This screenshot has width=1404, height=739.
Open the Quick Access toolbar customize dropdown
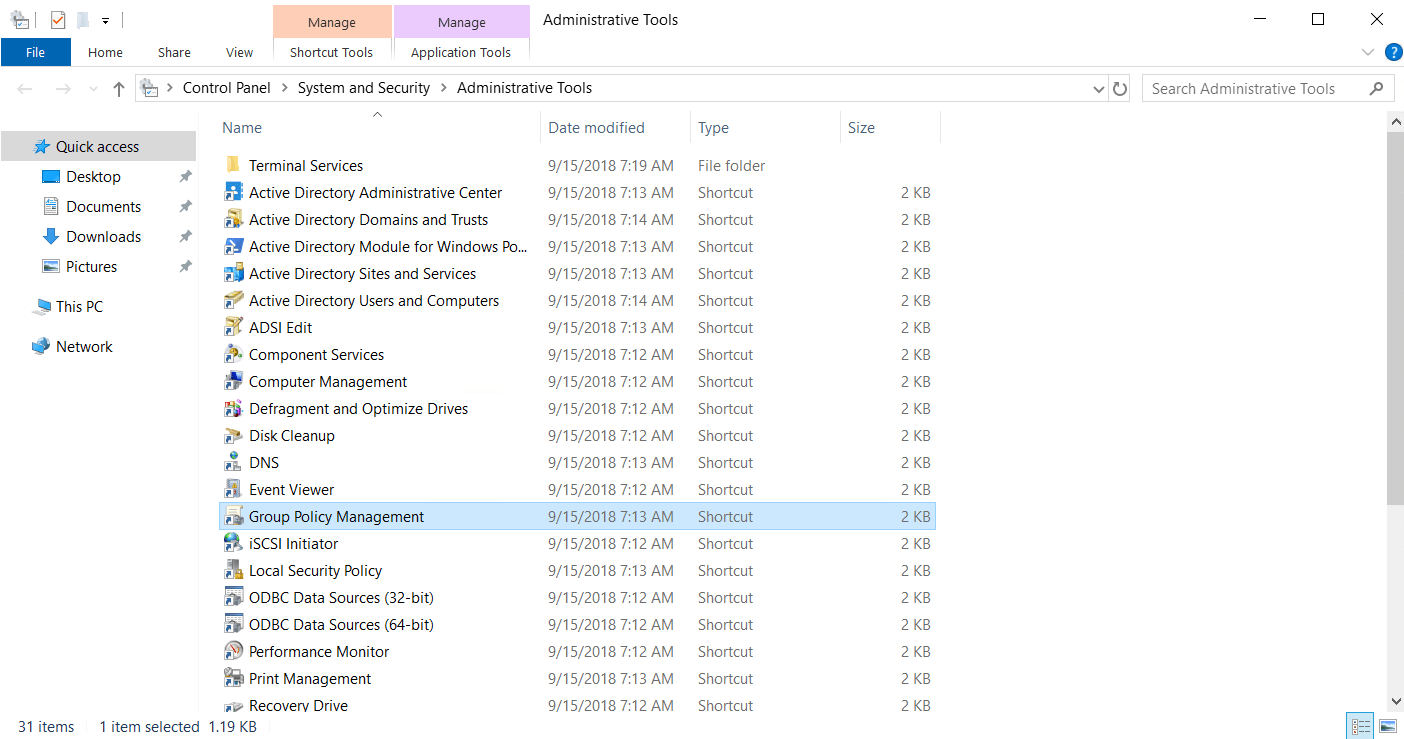tap(105, 20)
